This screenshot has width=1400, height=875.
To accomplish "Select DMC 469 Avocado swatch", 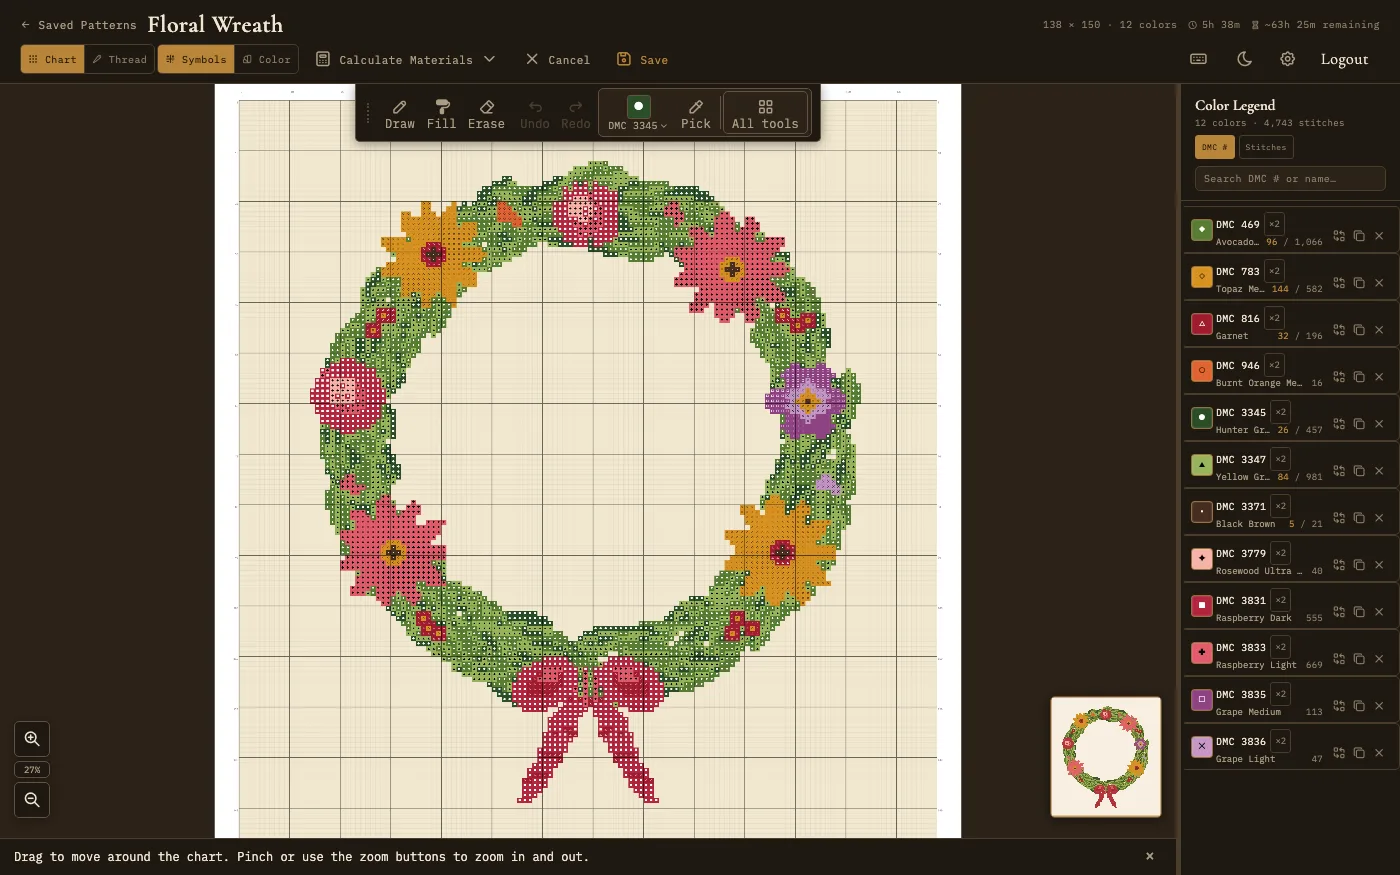I will (x=1202, y=230).
